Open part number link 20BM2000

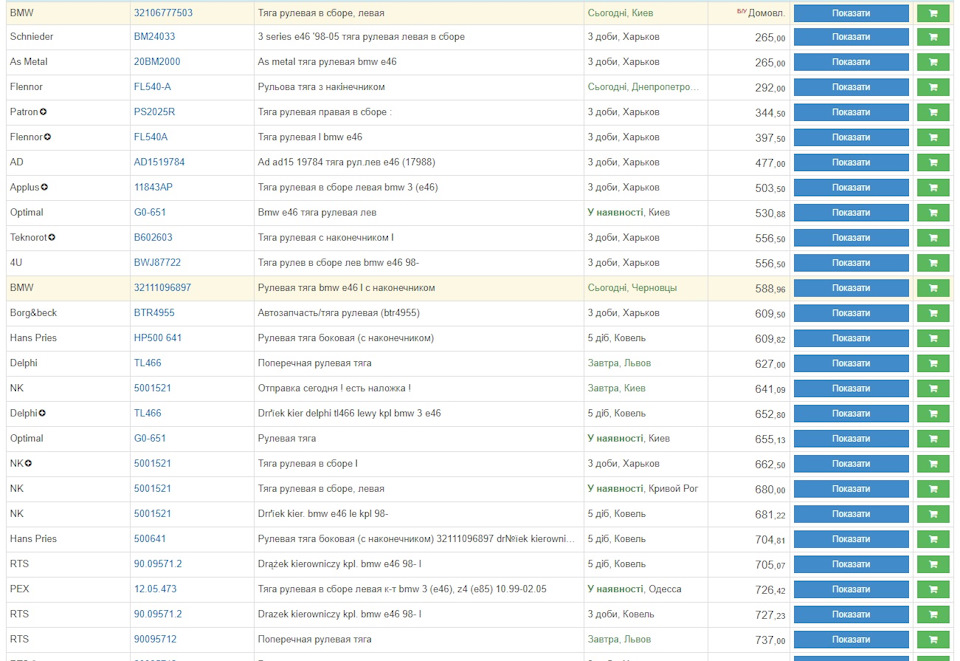pos(157,62)
